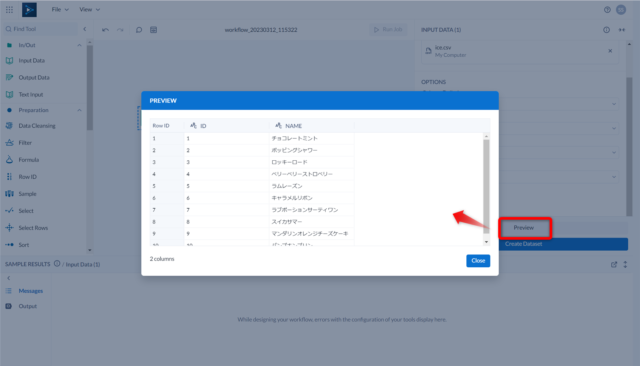Click the preview scrollbar down arrow
The width and height of the screenshot is (640, 366).
point(486,242)
